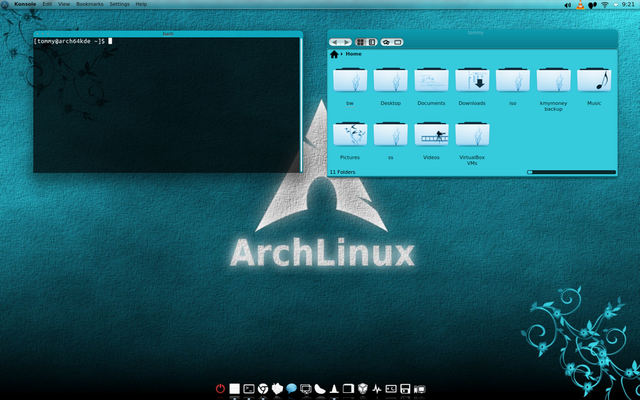Screen dimensions: 640x400
Task: Open VLC cone icon in system tray
Action: click(580, 5)
